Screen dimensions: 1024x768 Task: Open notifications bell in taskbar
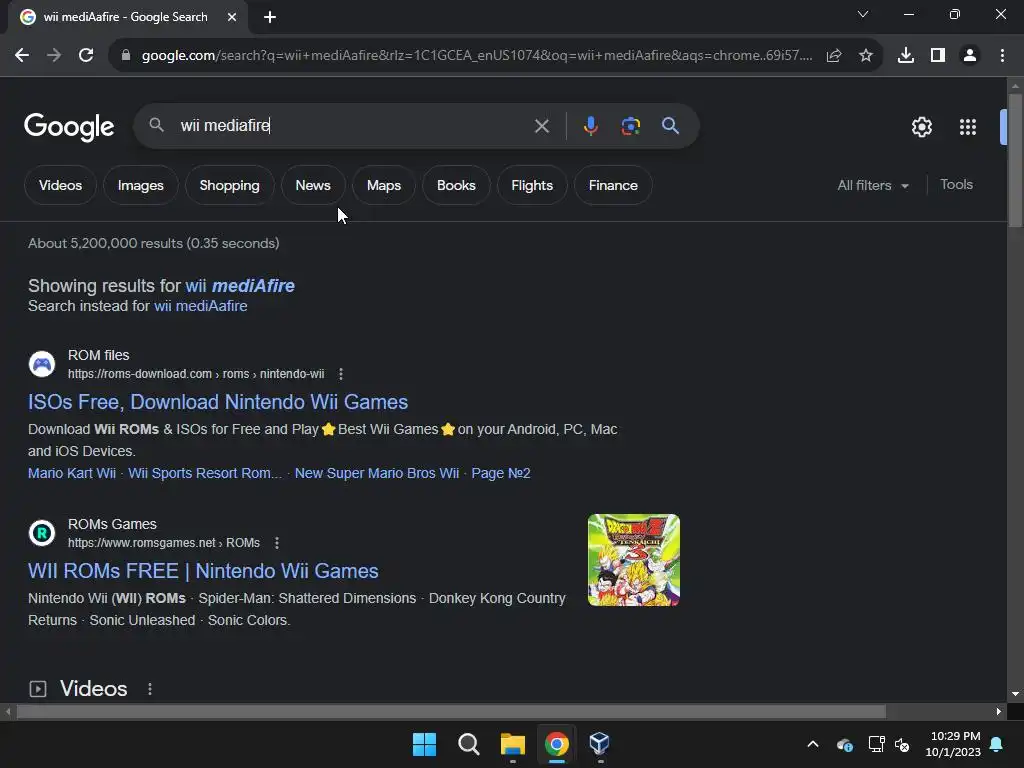pos(997,744)
